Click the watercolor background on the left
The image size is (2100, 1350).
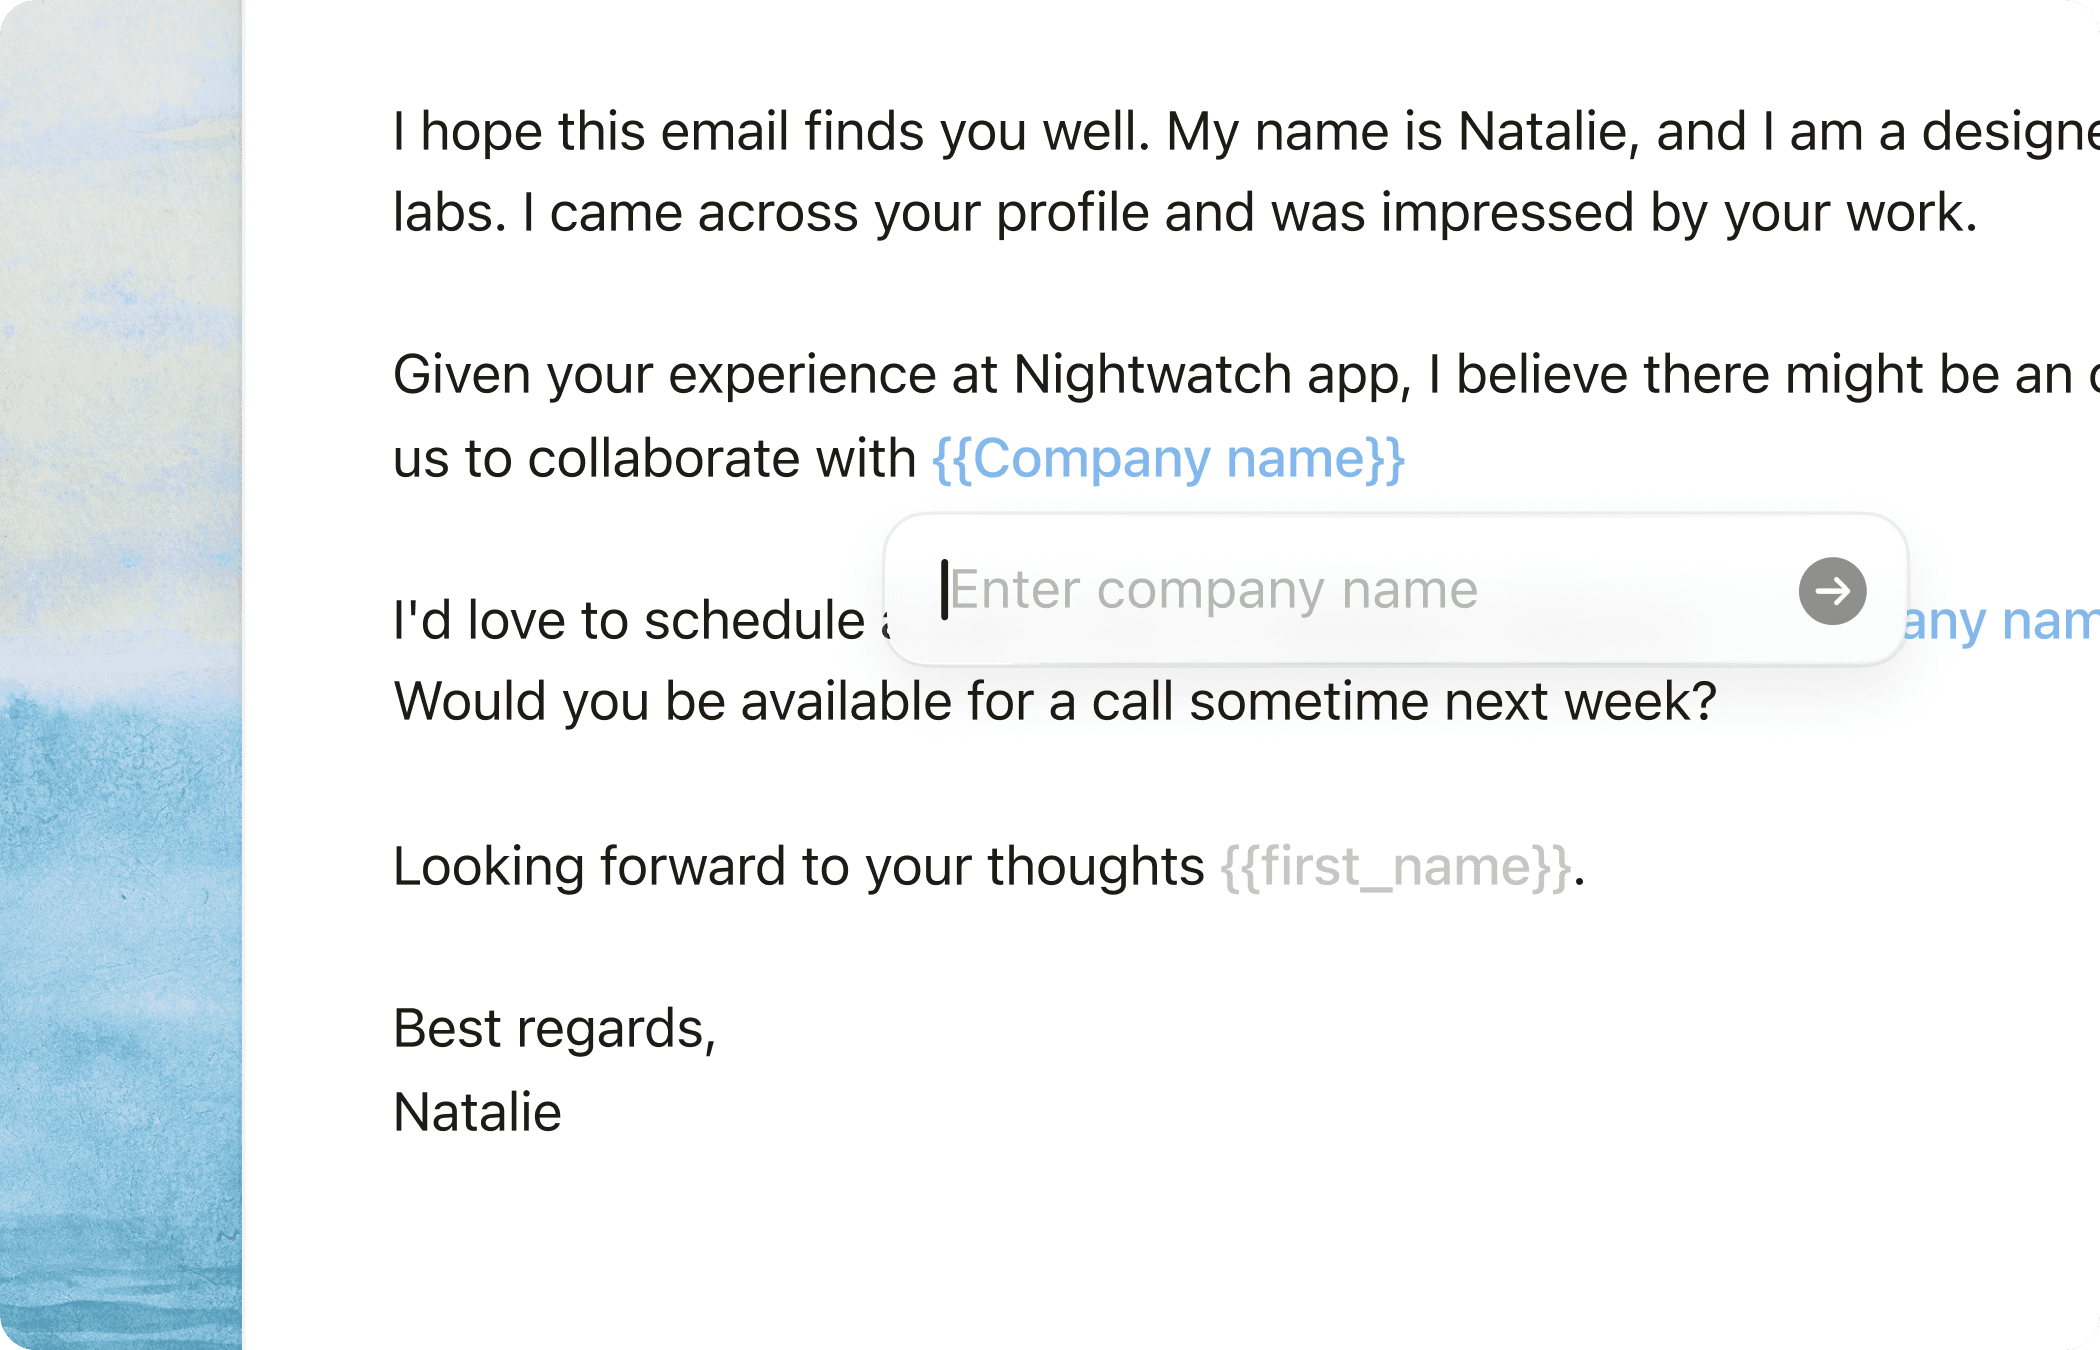pyautogui.click(x=120, y=700)
